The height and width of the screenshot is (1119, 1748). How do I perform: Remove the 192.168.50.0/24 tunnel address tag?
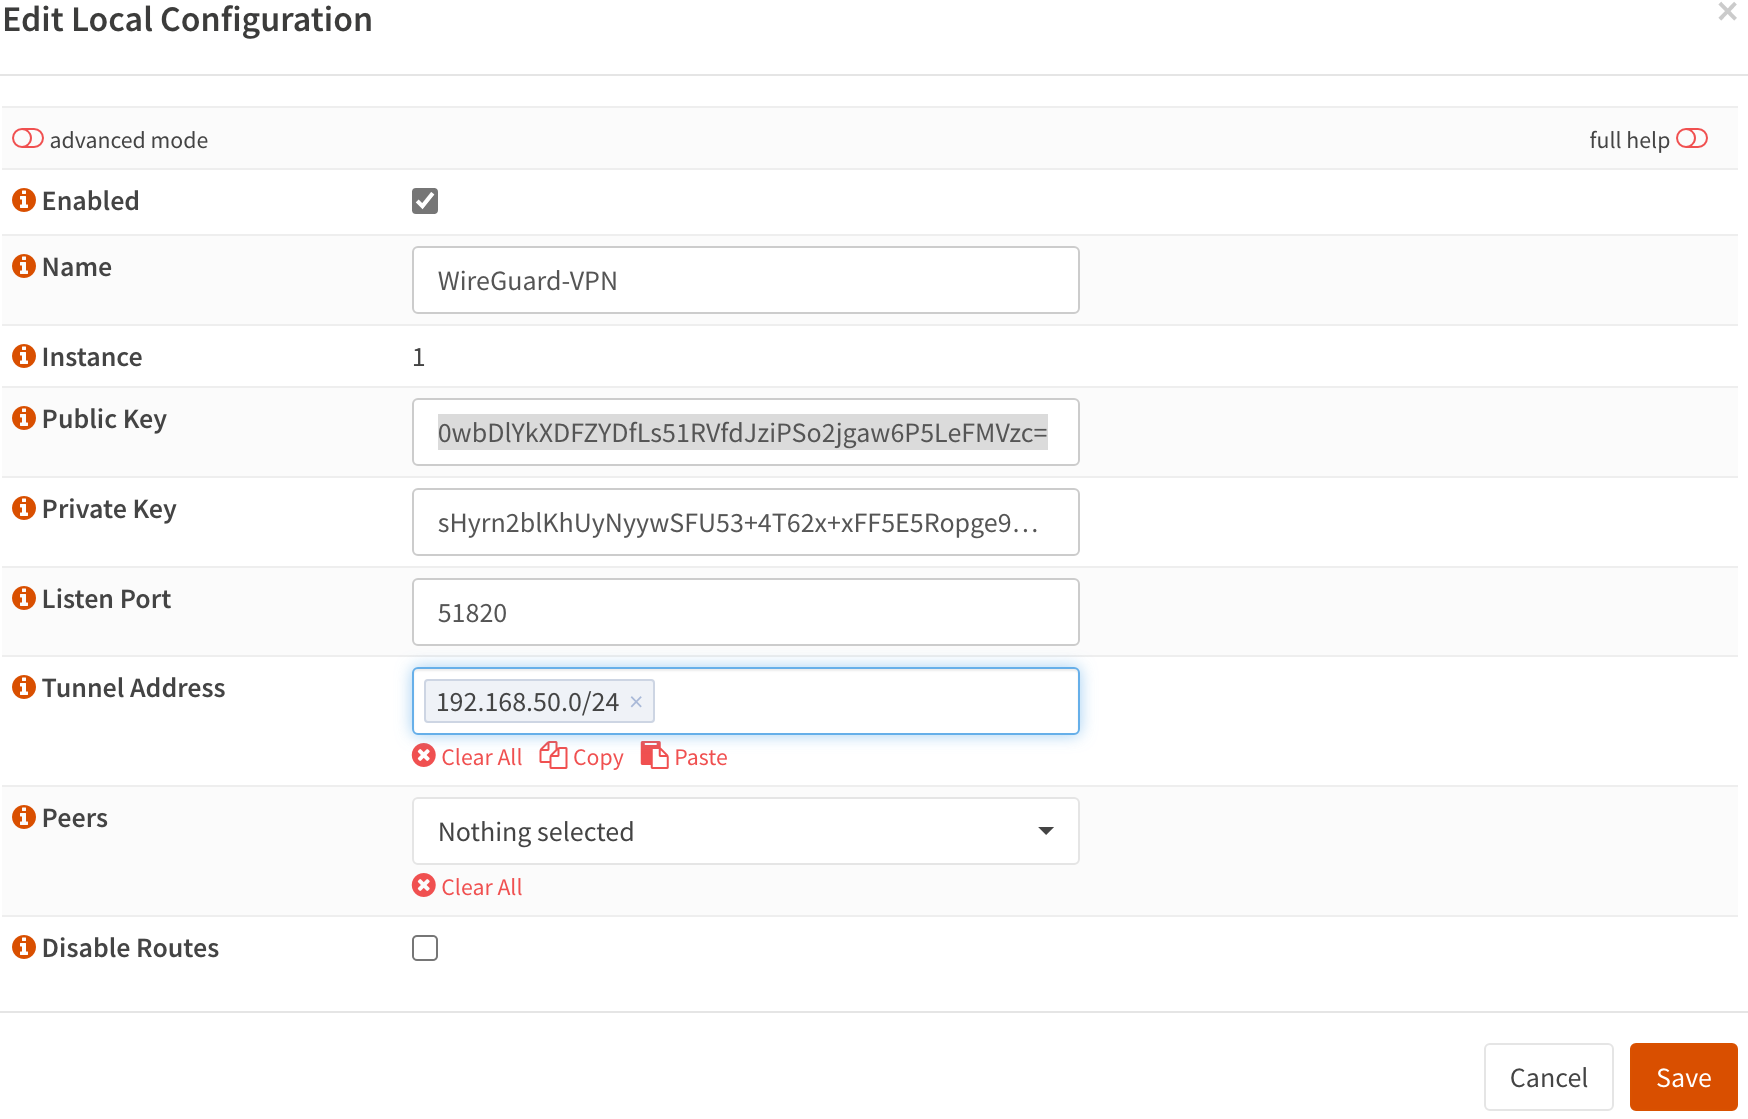pos(636,701)
